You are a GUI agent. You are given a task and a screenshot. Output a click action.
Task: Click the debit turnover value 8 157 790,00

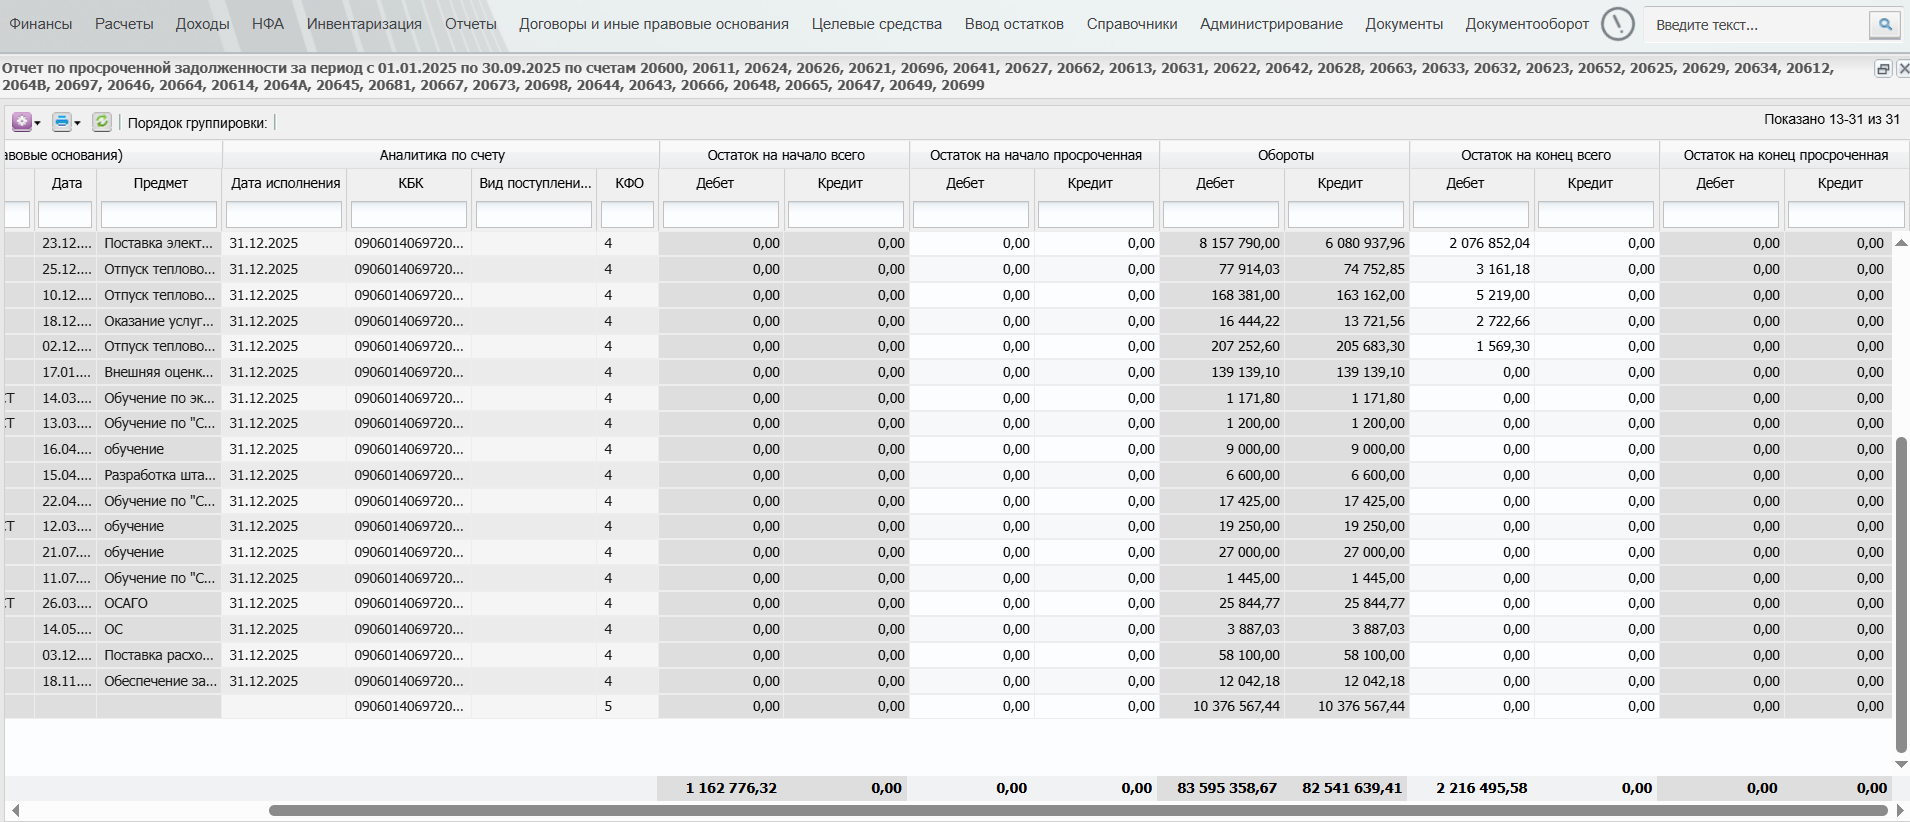coord(1239,243)
